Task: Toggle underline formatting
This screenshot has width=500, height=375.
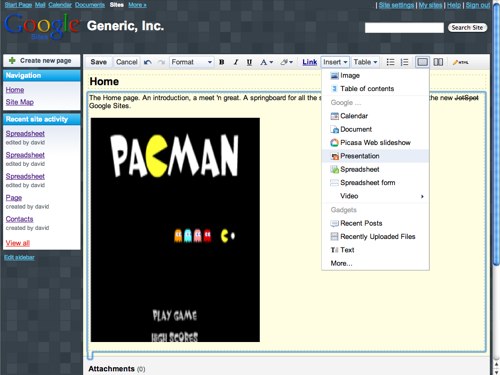Action: coord(249,62)
